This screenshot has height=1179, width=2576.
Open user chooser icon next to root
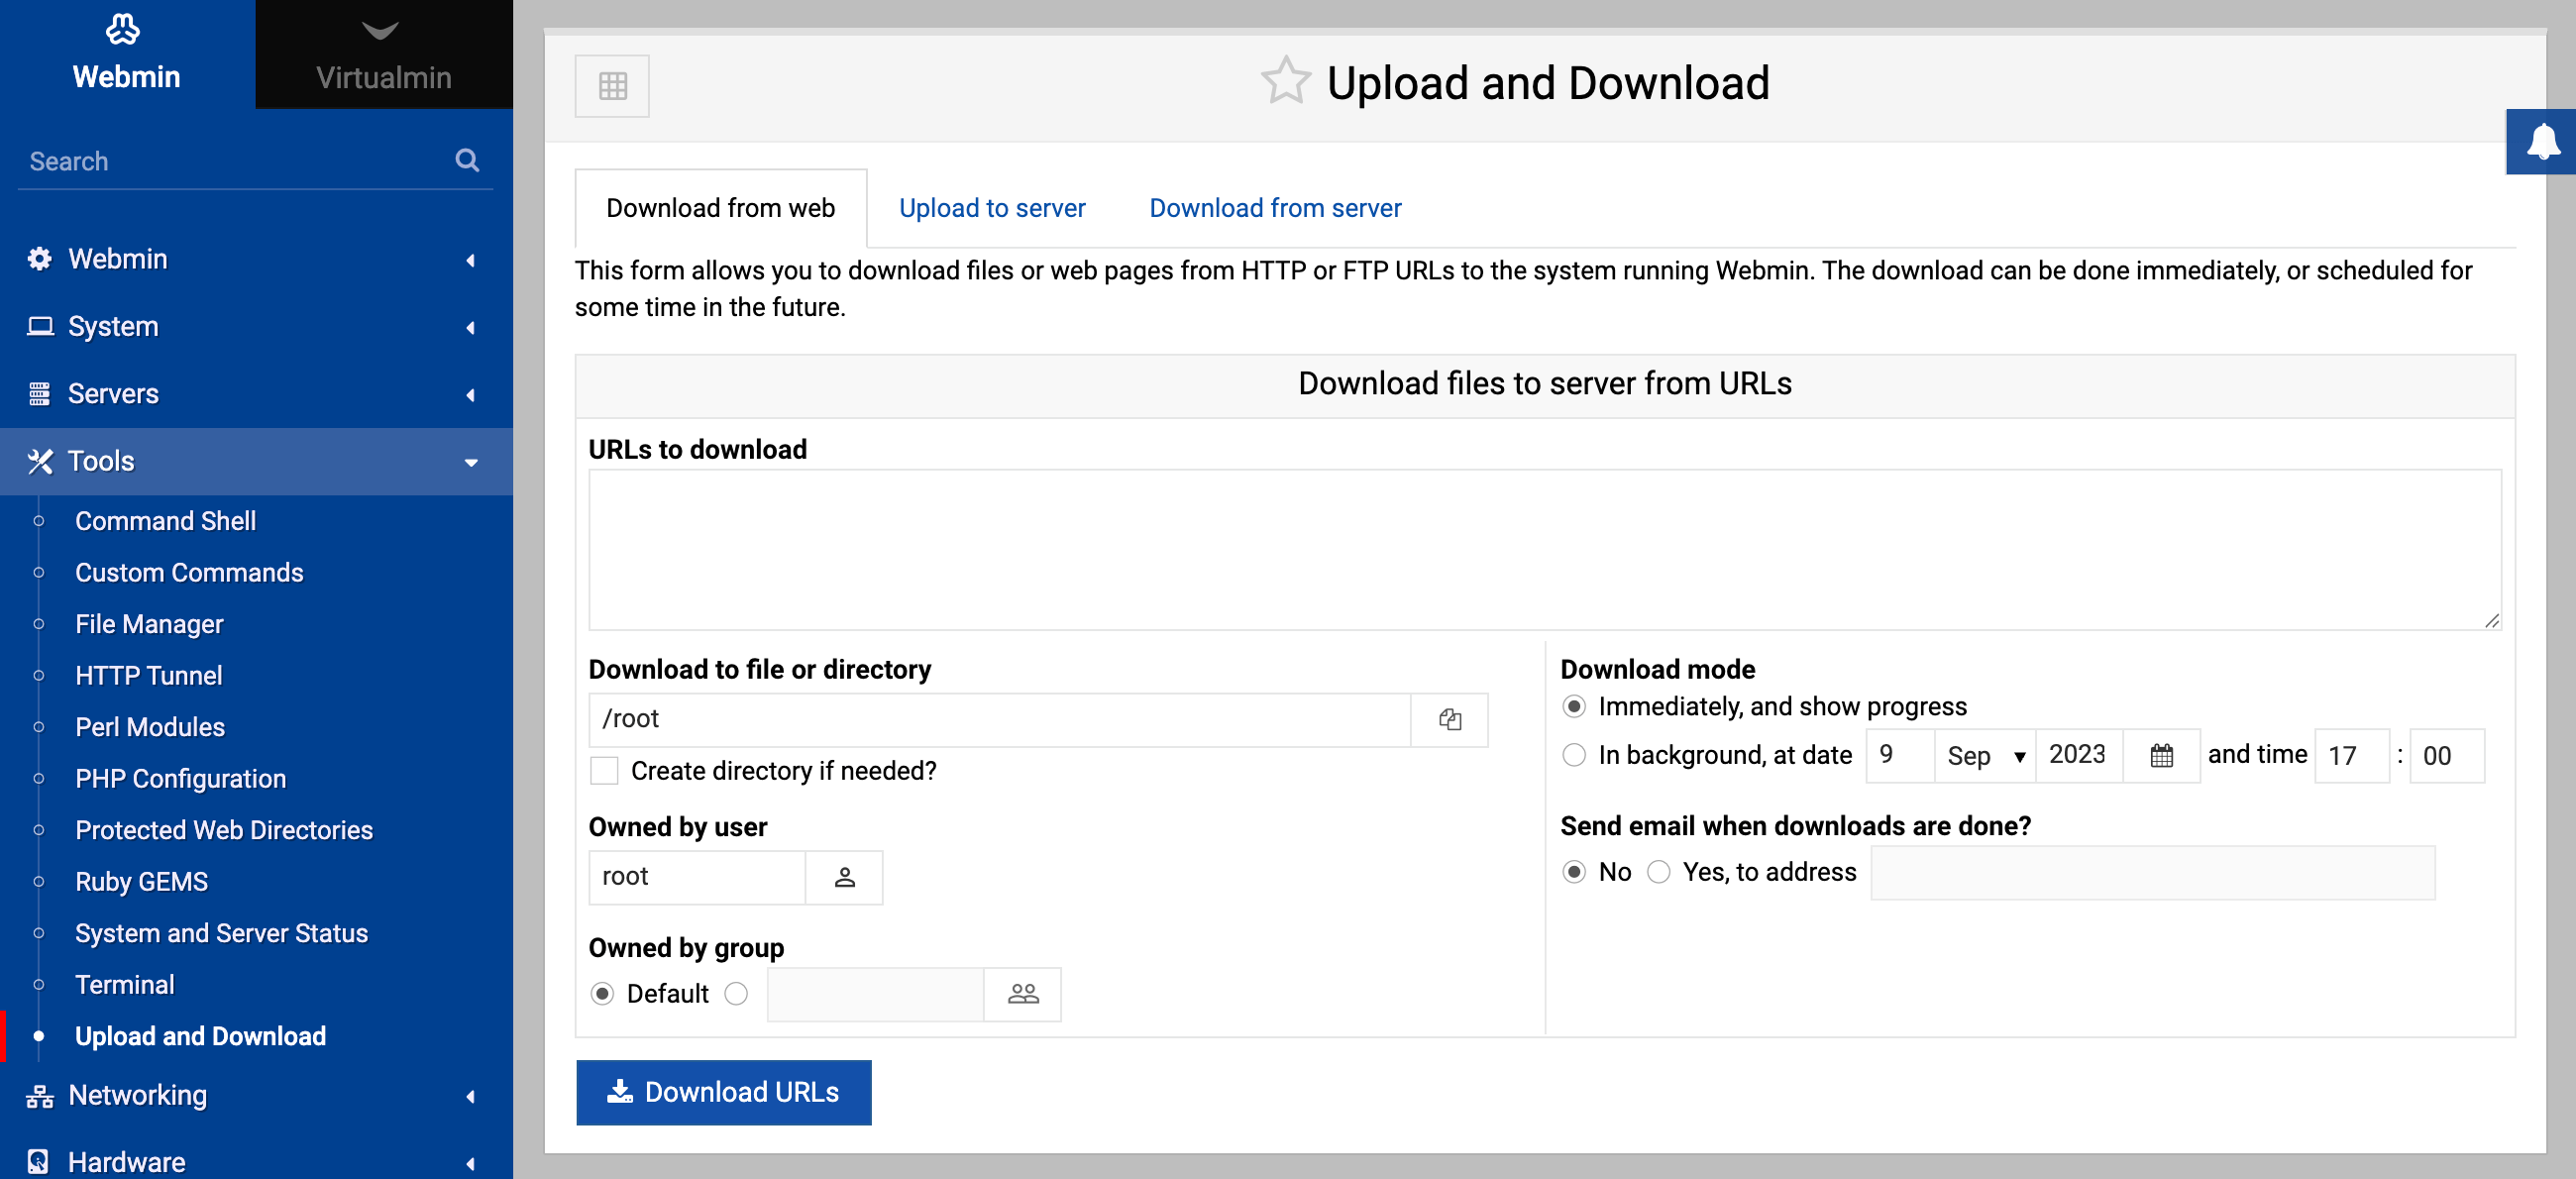[844, 877]
